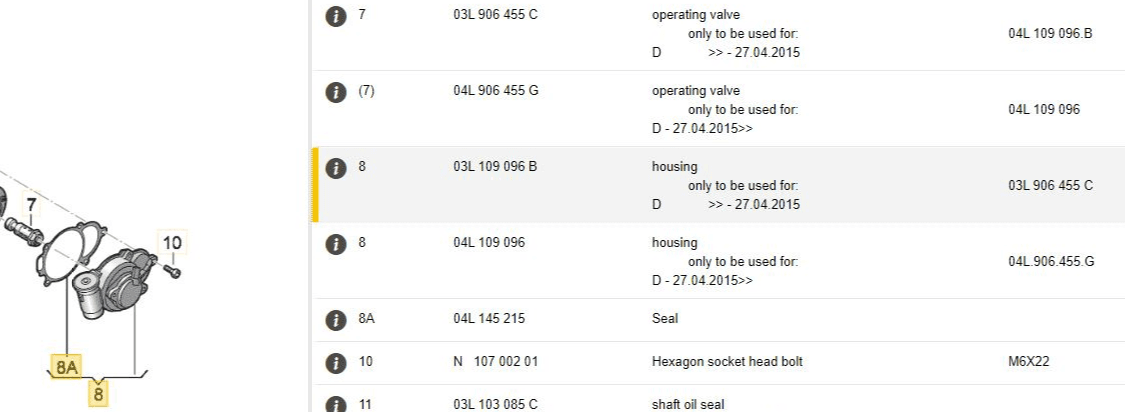Image resolution: width=1125 pixels, height=412 pixels.
Task: Click callout number 10 in the diagram
Action: [x=172, y=242]
